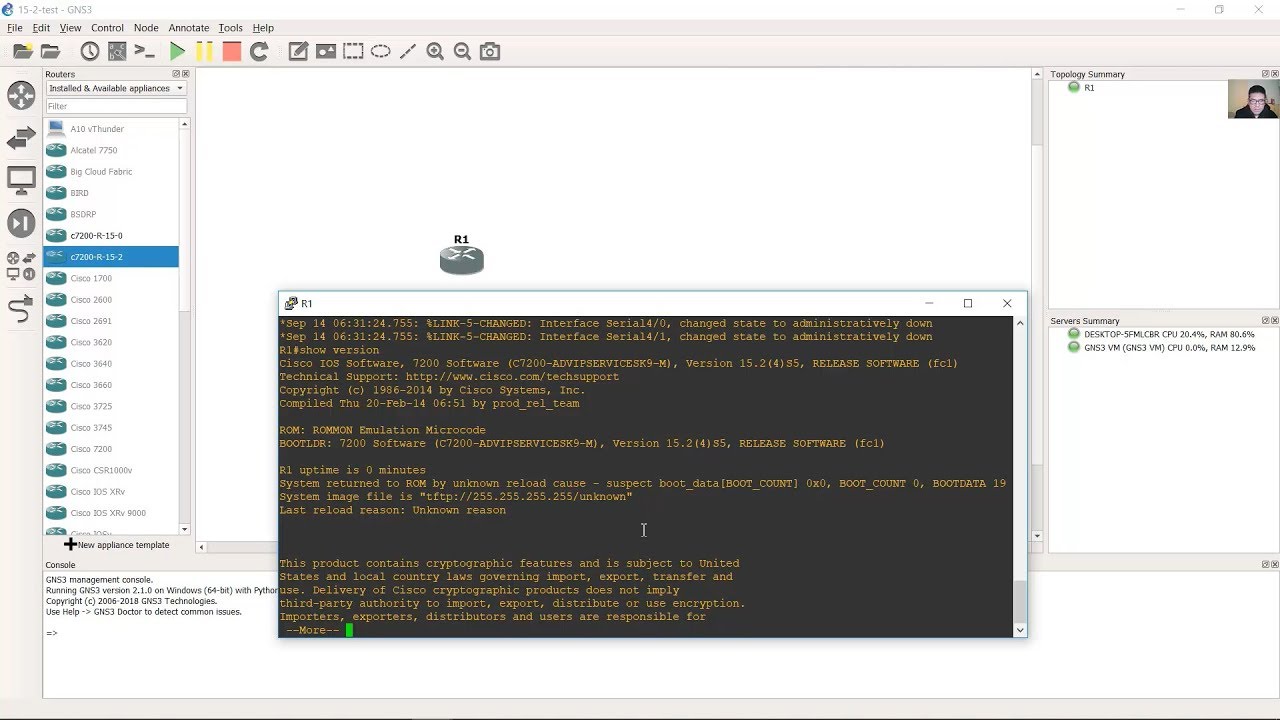The width and height of the screenshot is (1280, 720).
Task: Browse security devices sidebar icon
Action: pos(21,223)
